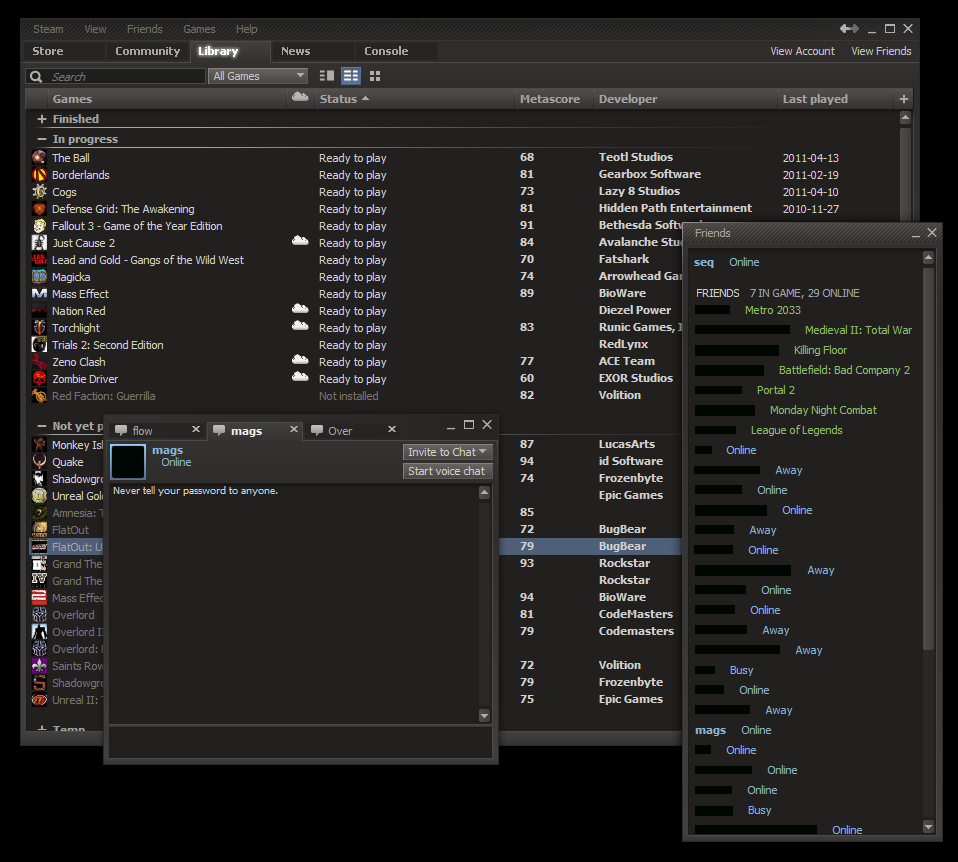The height and width of the screenshot is (862, 958).
Task: Open the Steam menu
Action: click(x=48, y=29)
